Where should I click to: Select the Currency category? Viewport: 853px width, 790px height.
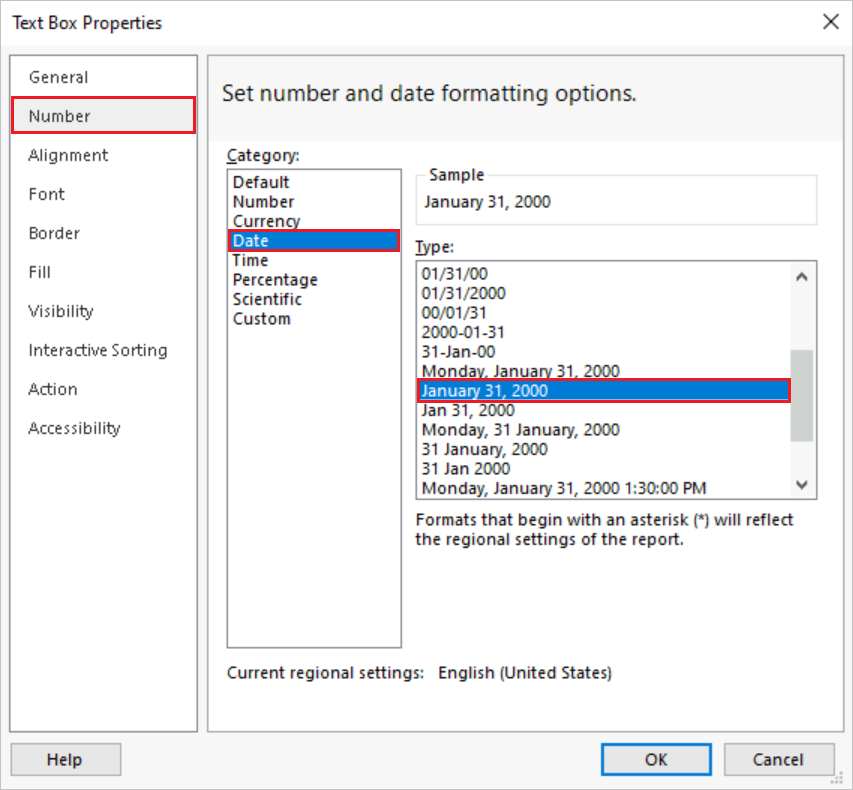(x=266, y=220)
